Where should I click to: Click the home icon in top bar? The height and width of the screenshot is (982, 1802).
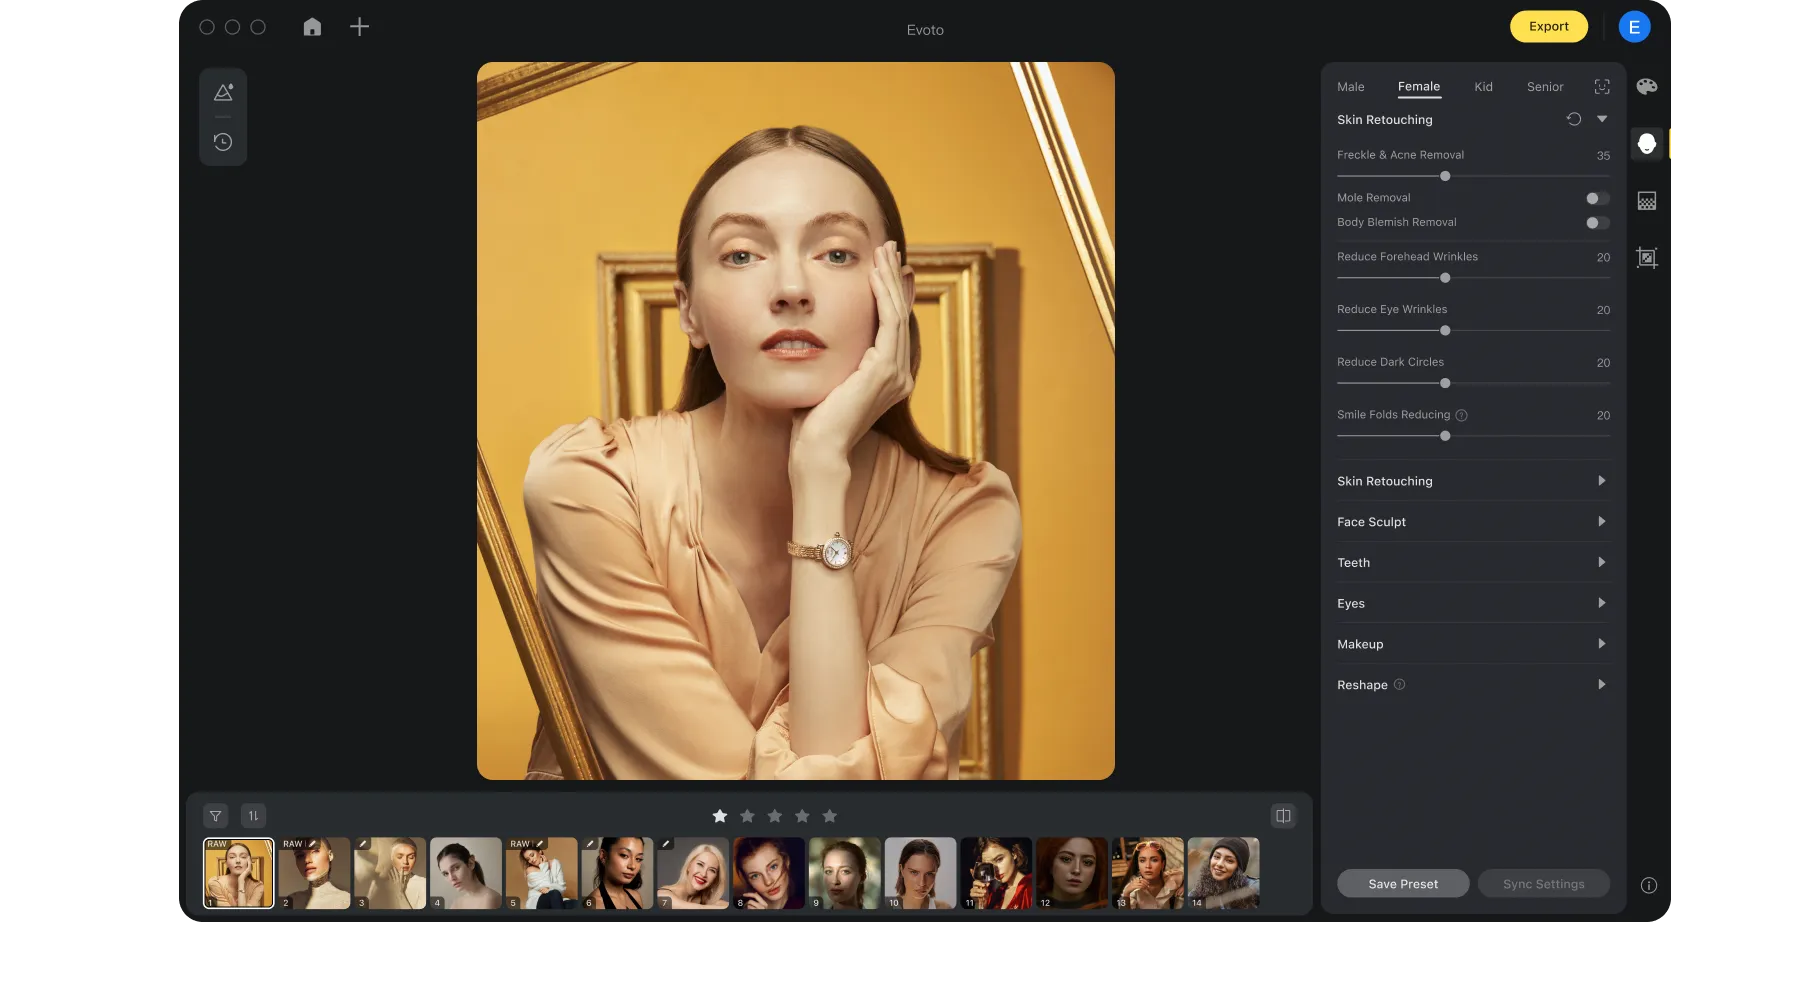(x=312, y=27)
